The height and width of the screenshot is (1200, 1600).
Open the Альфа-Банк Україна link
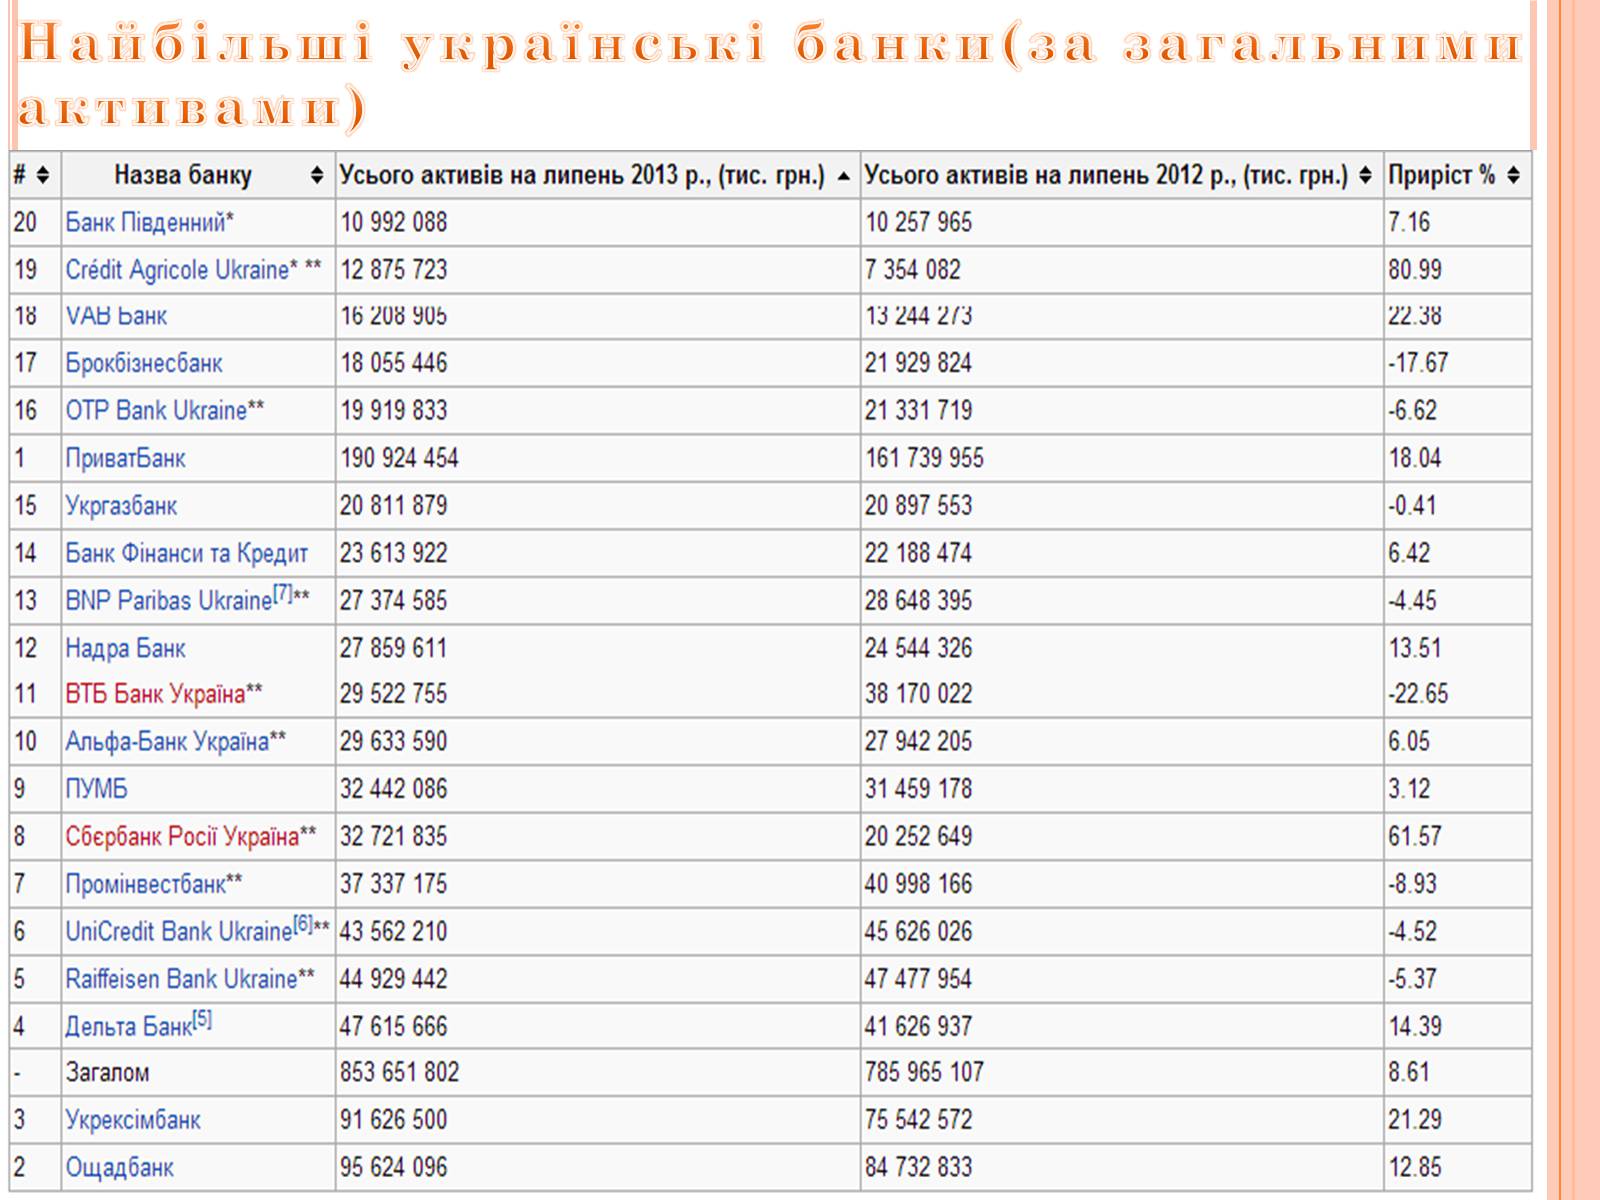pyautogui.click(x=167, y=742)
